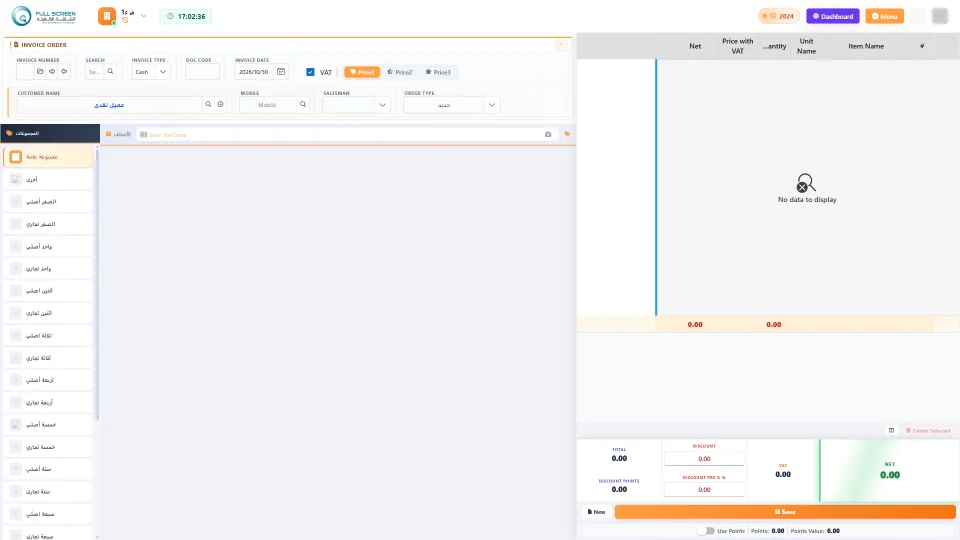
Task: Click the Invoice Number field
Action: (x=25, y=72)
